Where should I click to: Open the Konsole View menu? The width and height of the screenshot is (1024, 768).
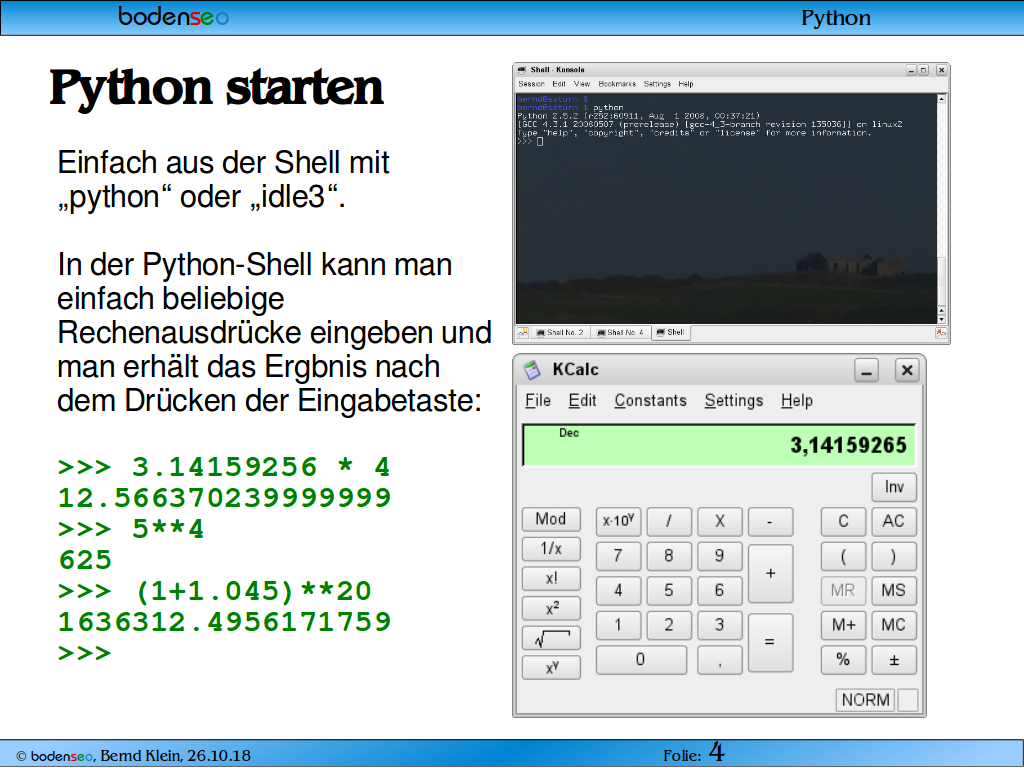coord(582,84)
